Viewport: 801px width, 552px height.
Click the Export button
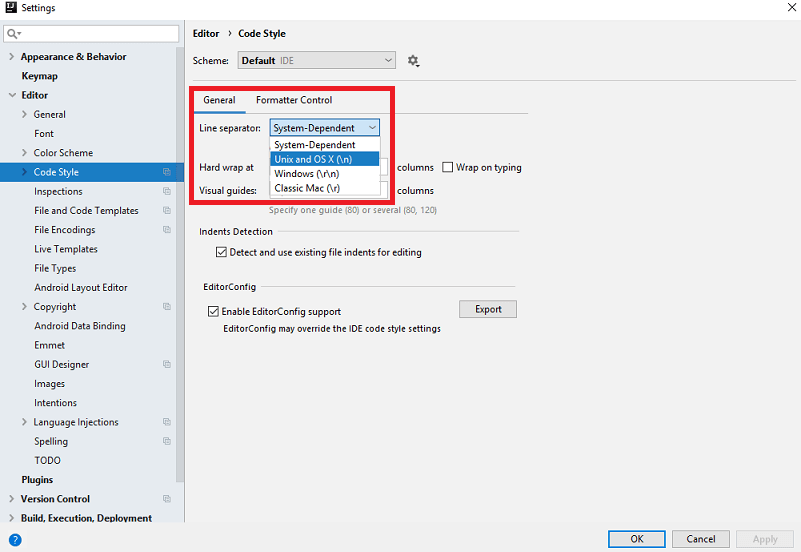pyautogui.click(x=488, y=309)
